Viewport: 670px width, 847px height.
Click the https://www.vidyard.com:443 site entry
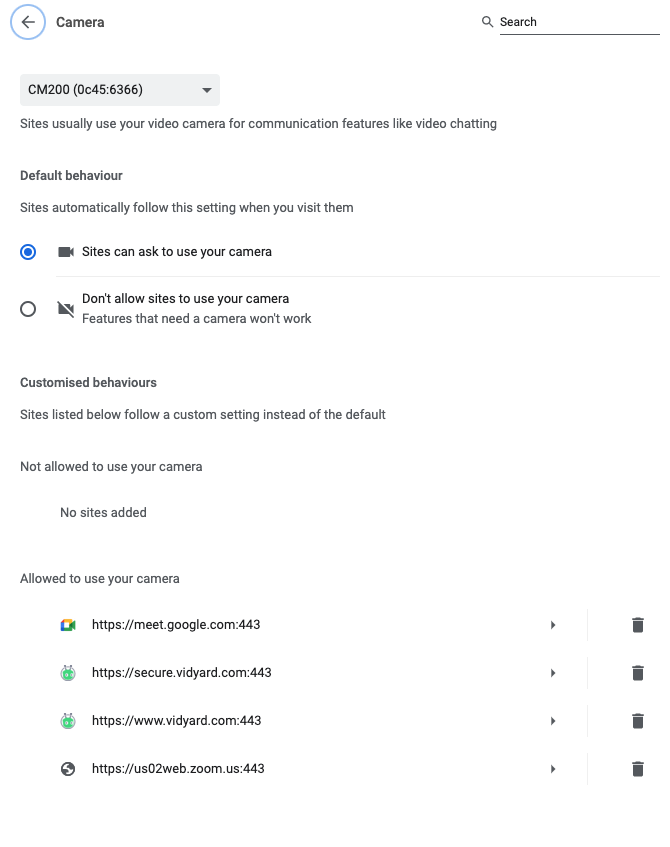pos(176,721)
